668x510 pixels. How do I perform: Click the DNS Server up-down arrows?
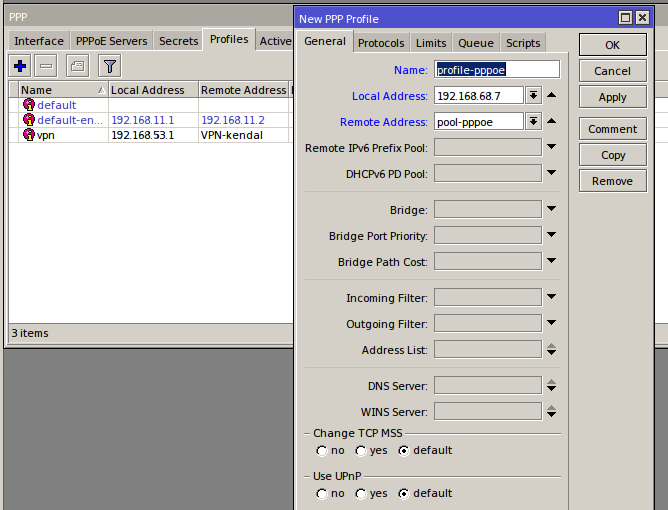coord(551,386)
